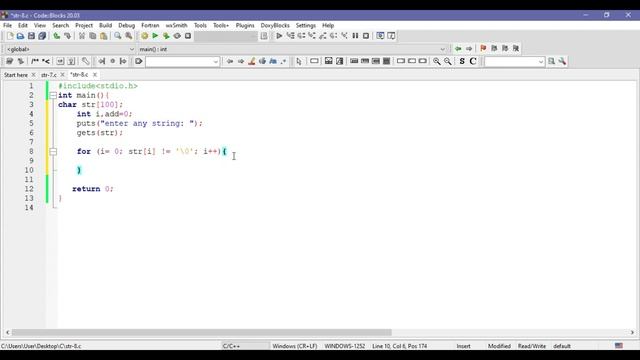Viewport: 640px width, 360px height.
Task: Copy selection toolbar icon
Action: coord(93,36)
